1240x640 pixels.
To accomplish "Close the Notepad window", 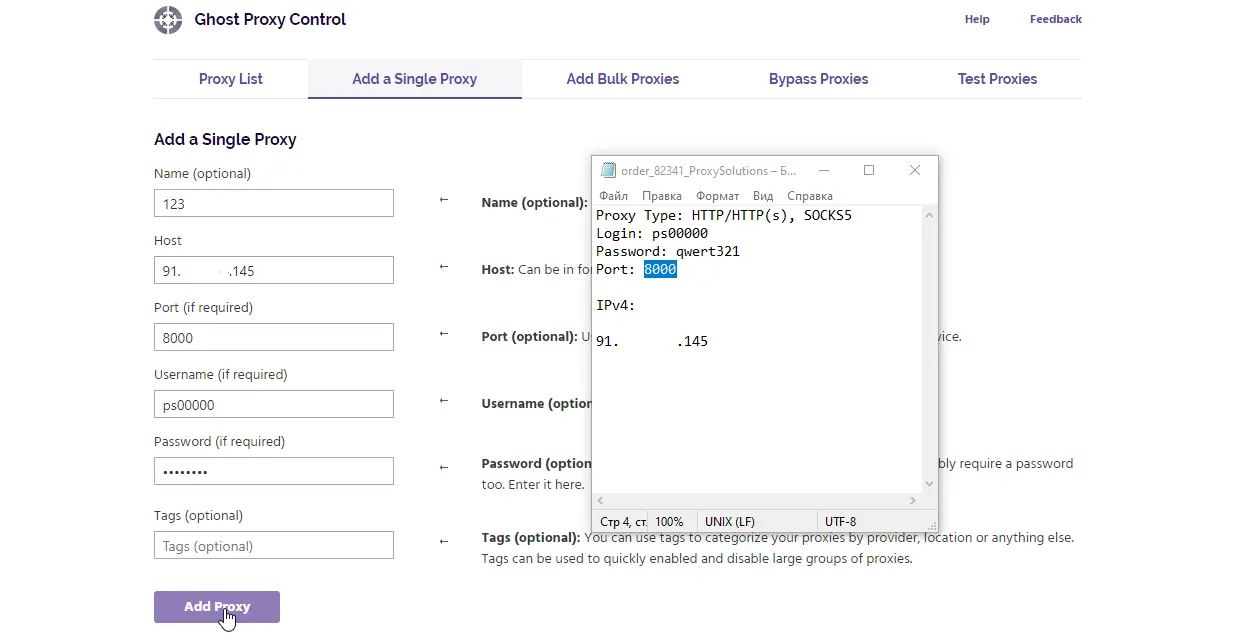I will pos(914,171).
